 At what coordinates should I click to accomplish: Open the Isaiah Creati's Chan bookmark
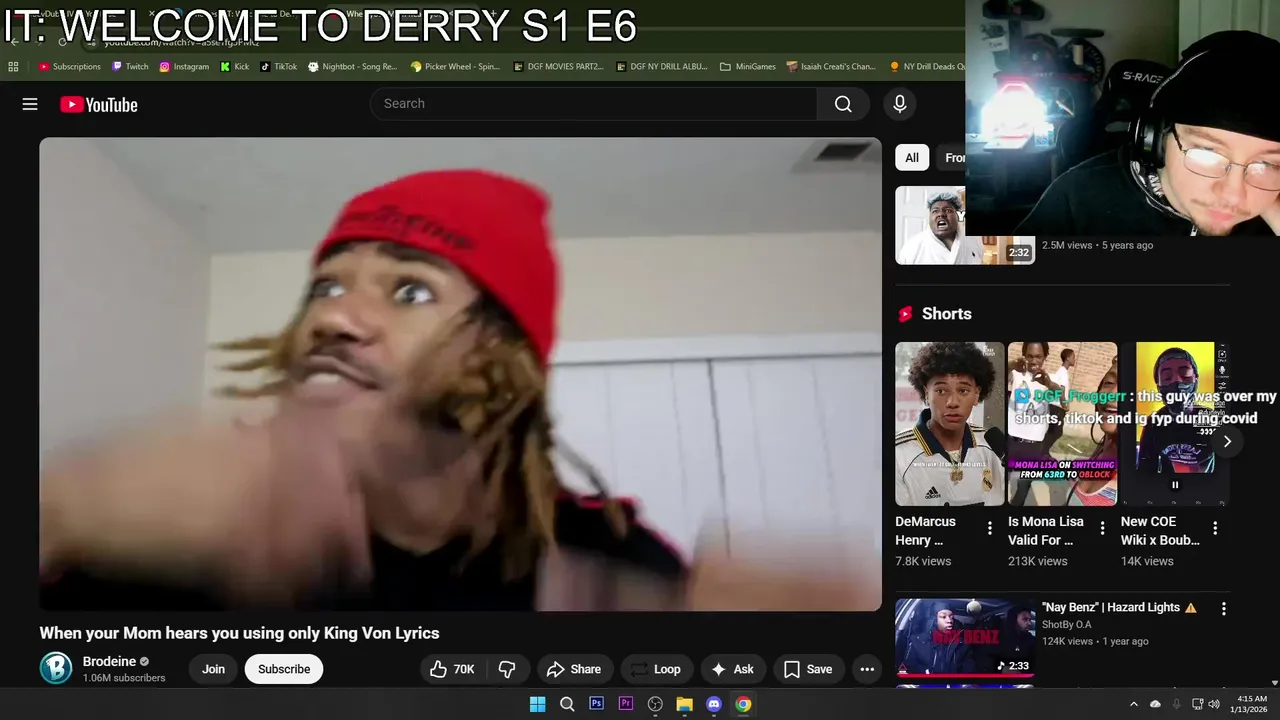tap(831, 67)
